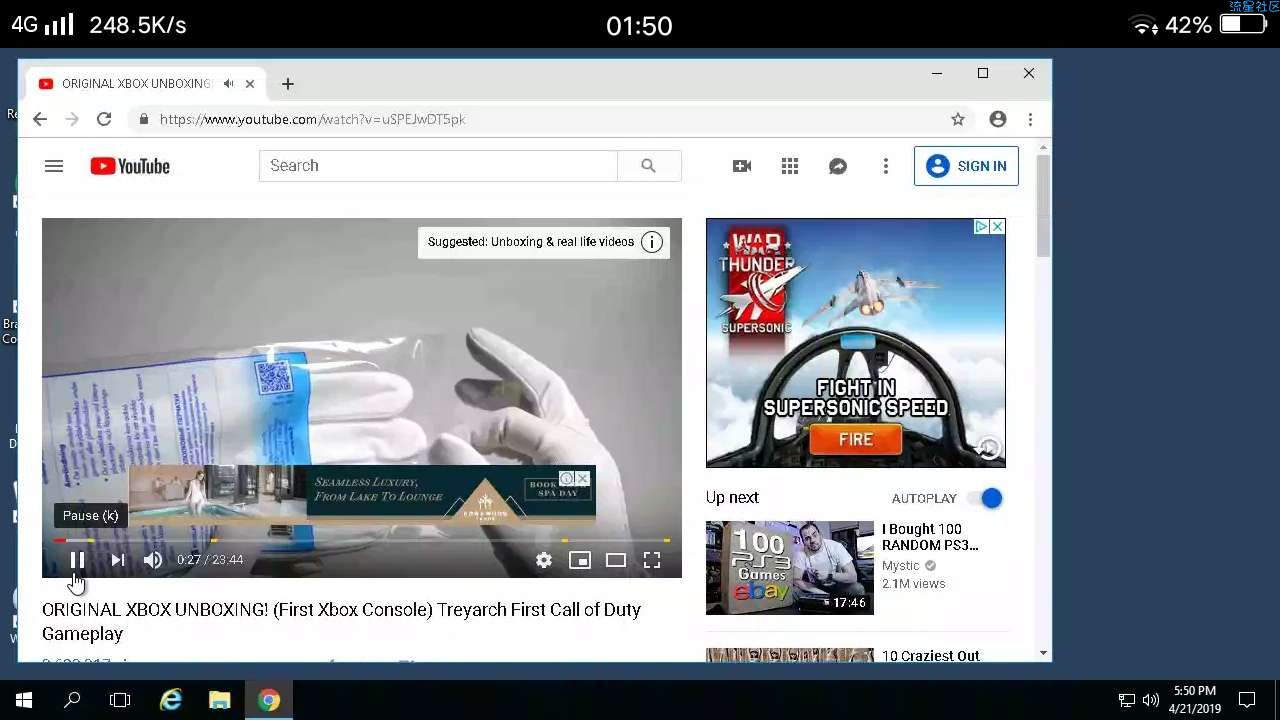Open video settings gear
The height and width of the screenshot is (720, 1280).
tap(543, 560)
